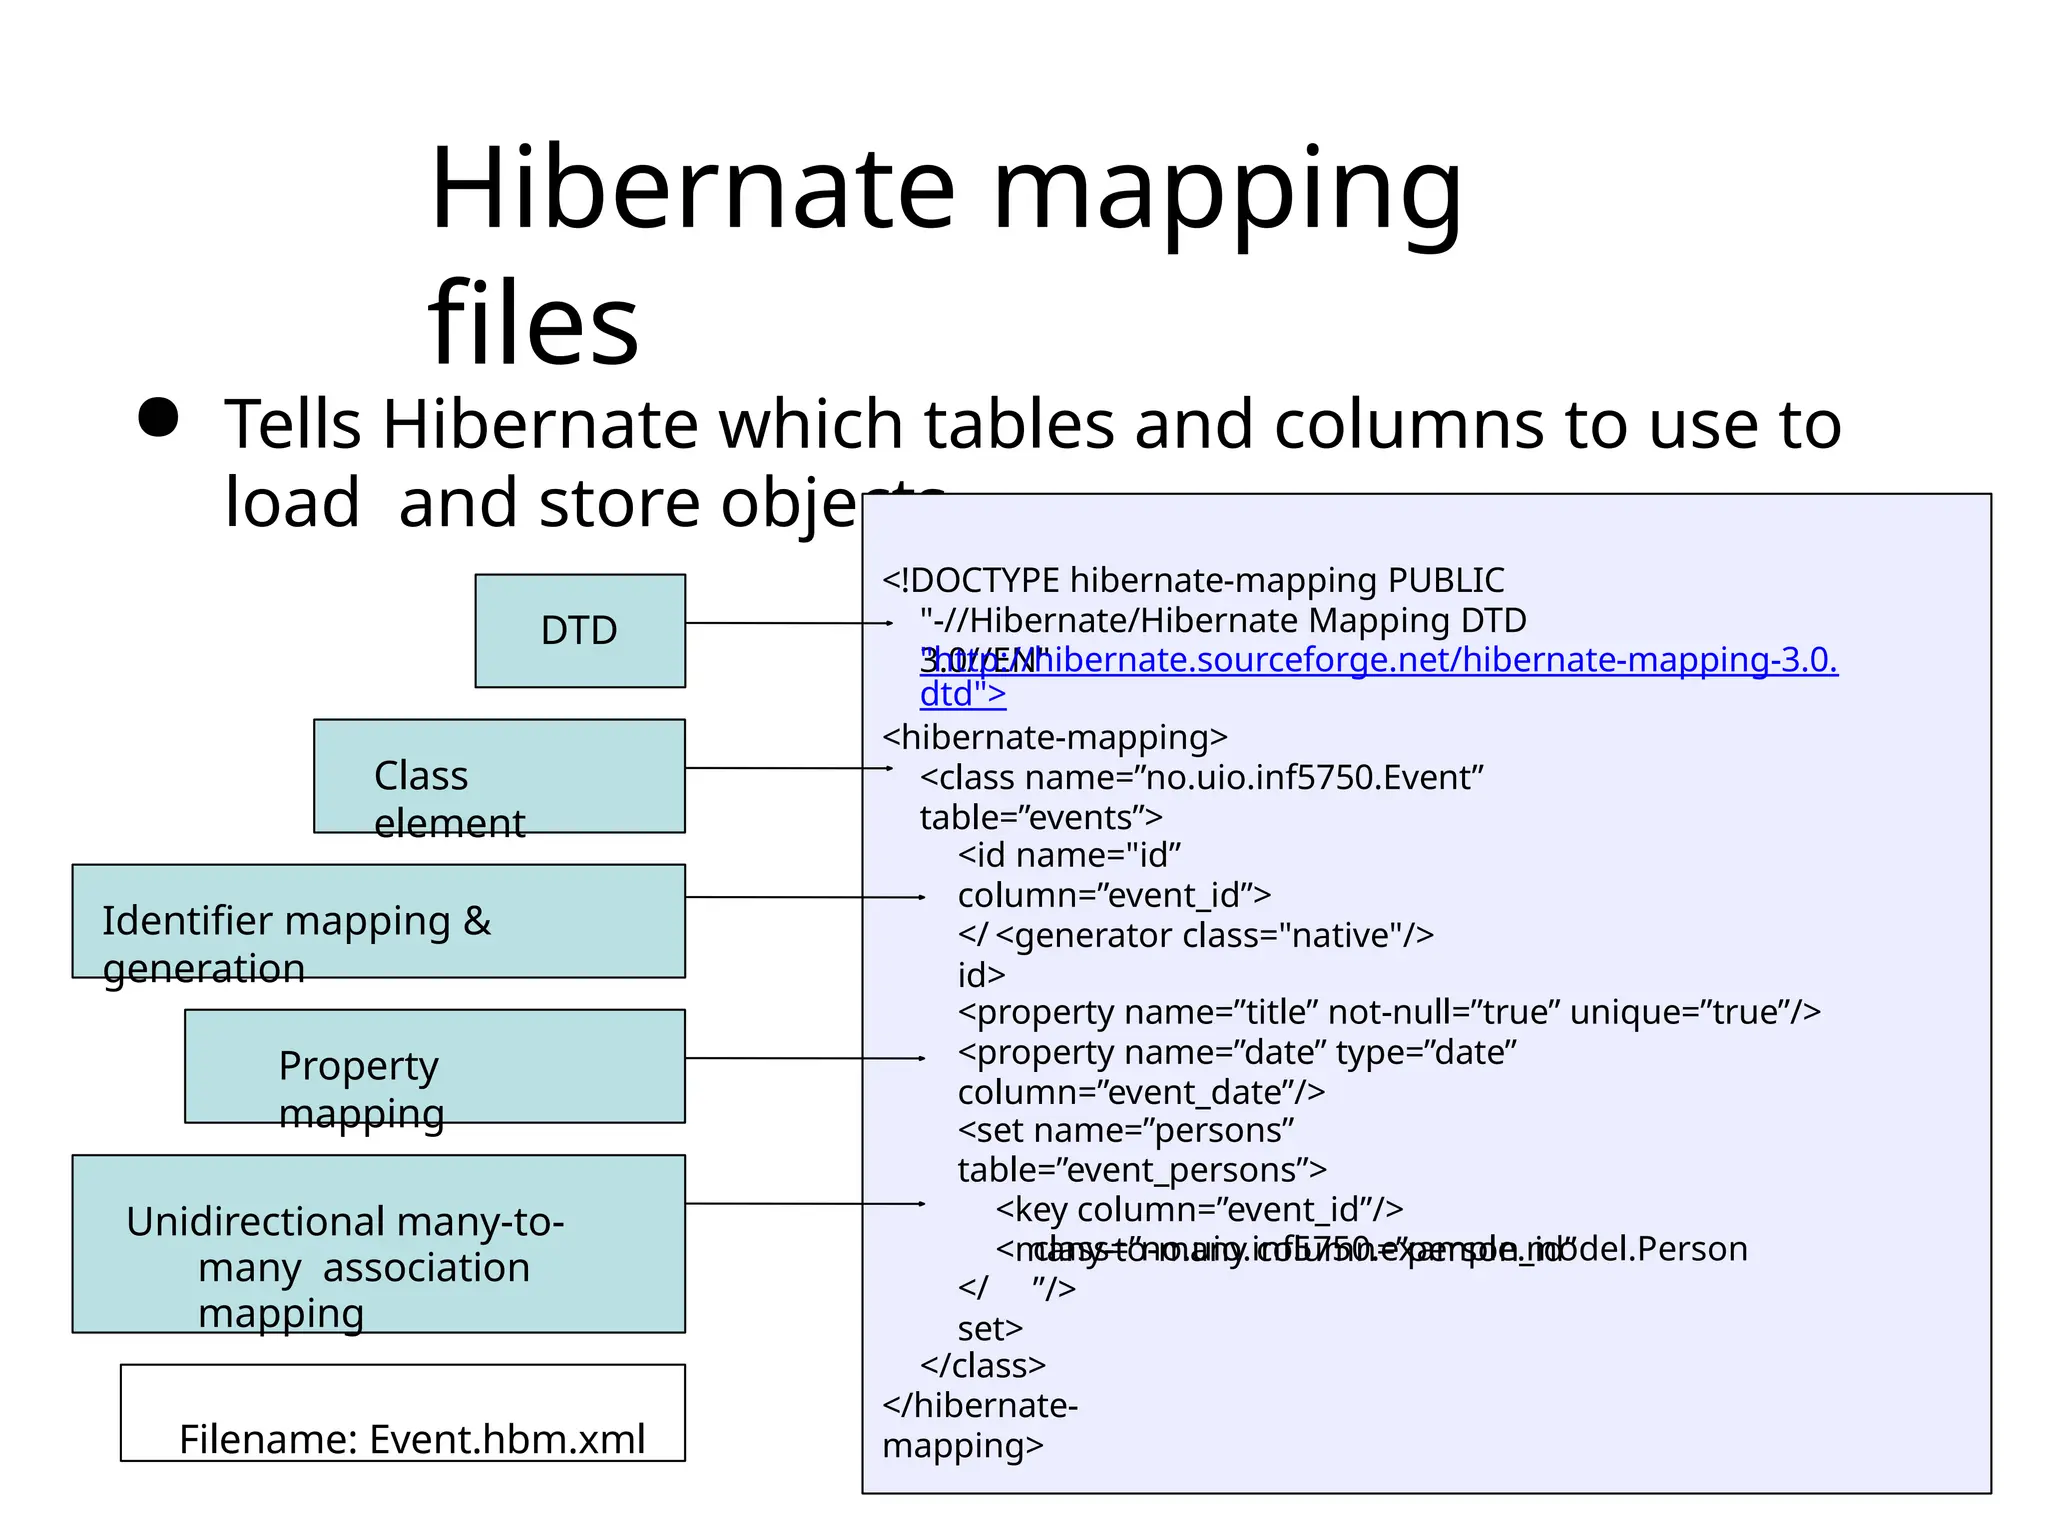The width and height of the screenshot is (2048, 1536).
Task: Click the 'table="event_persons">' line
Action: pos(1142,1170)
